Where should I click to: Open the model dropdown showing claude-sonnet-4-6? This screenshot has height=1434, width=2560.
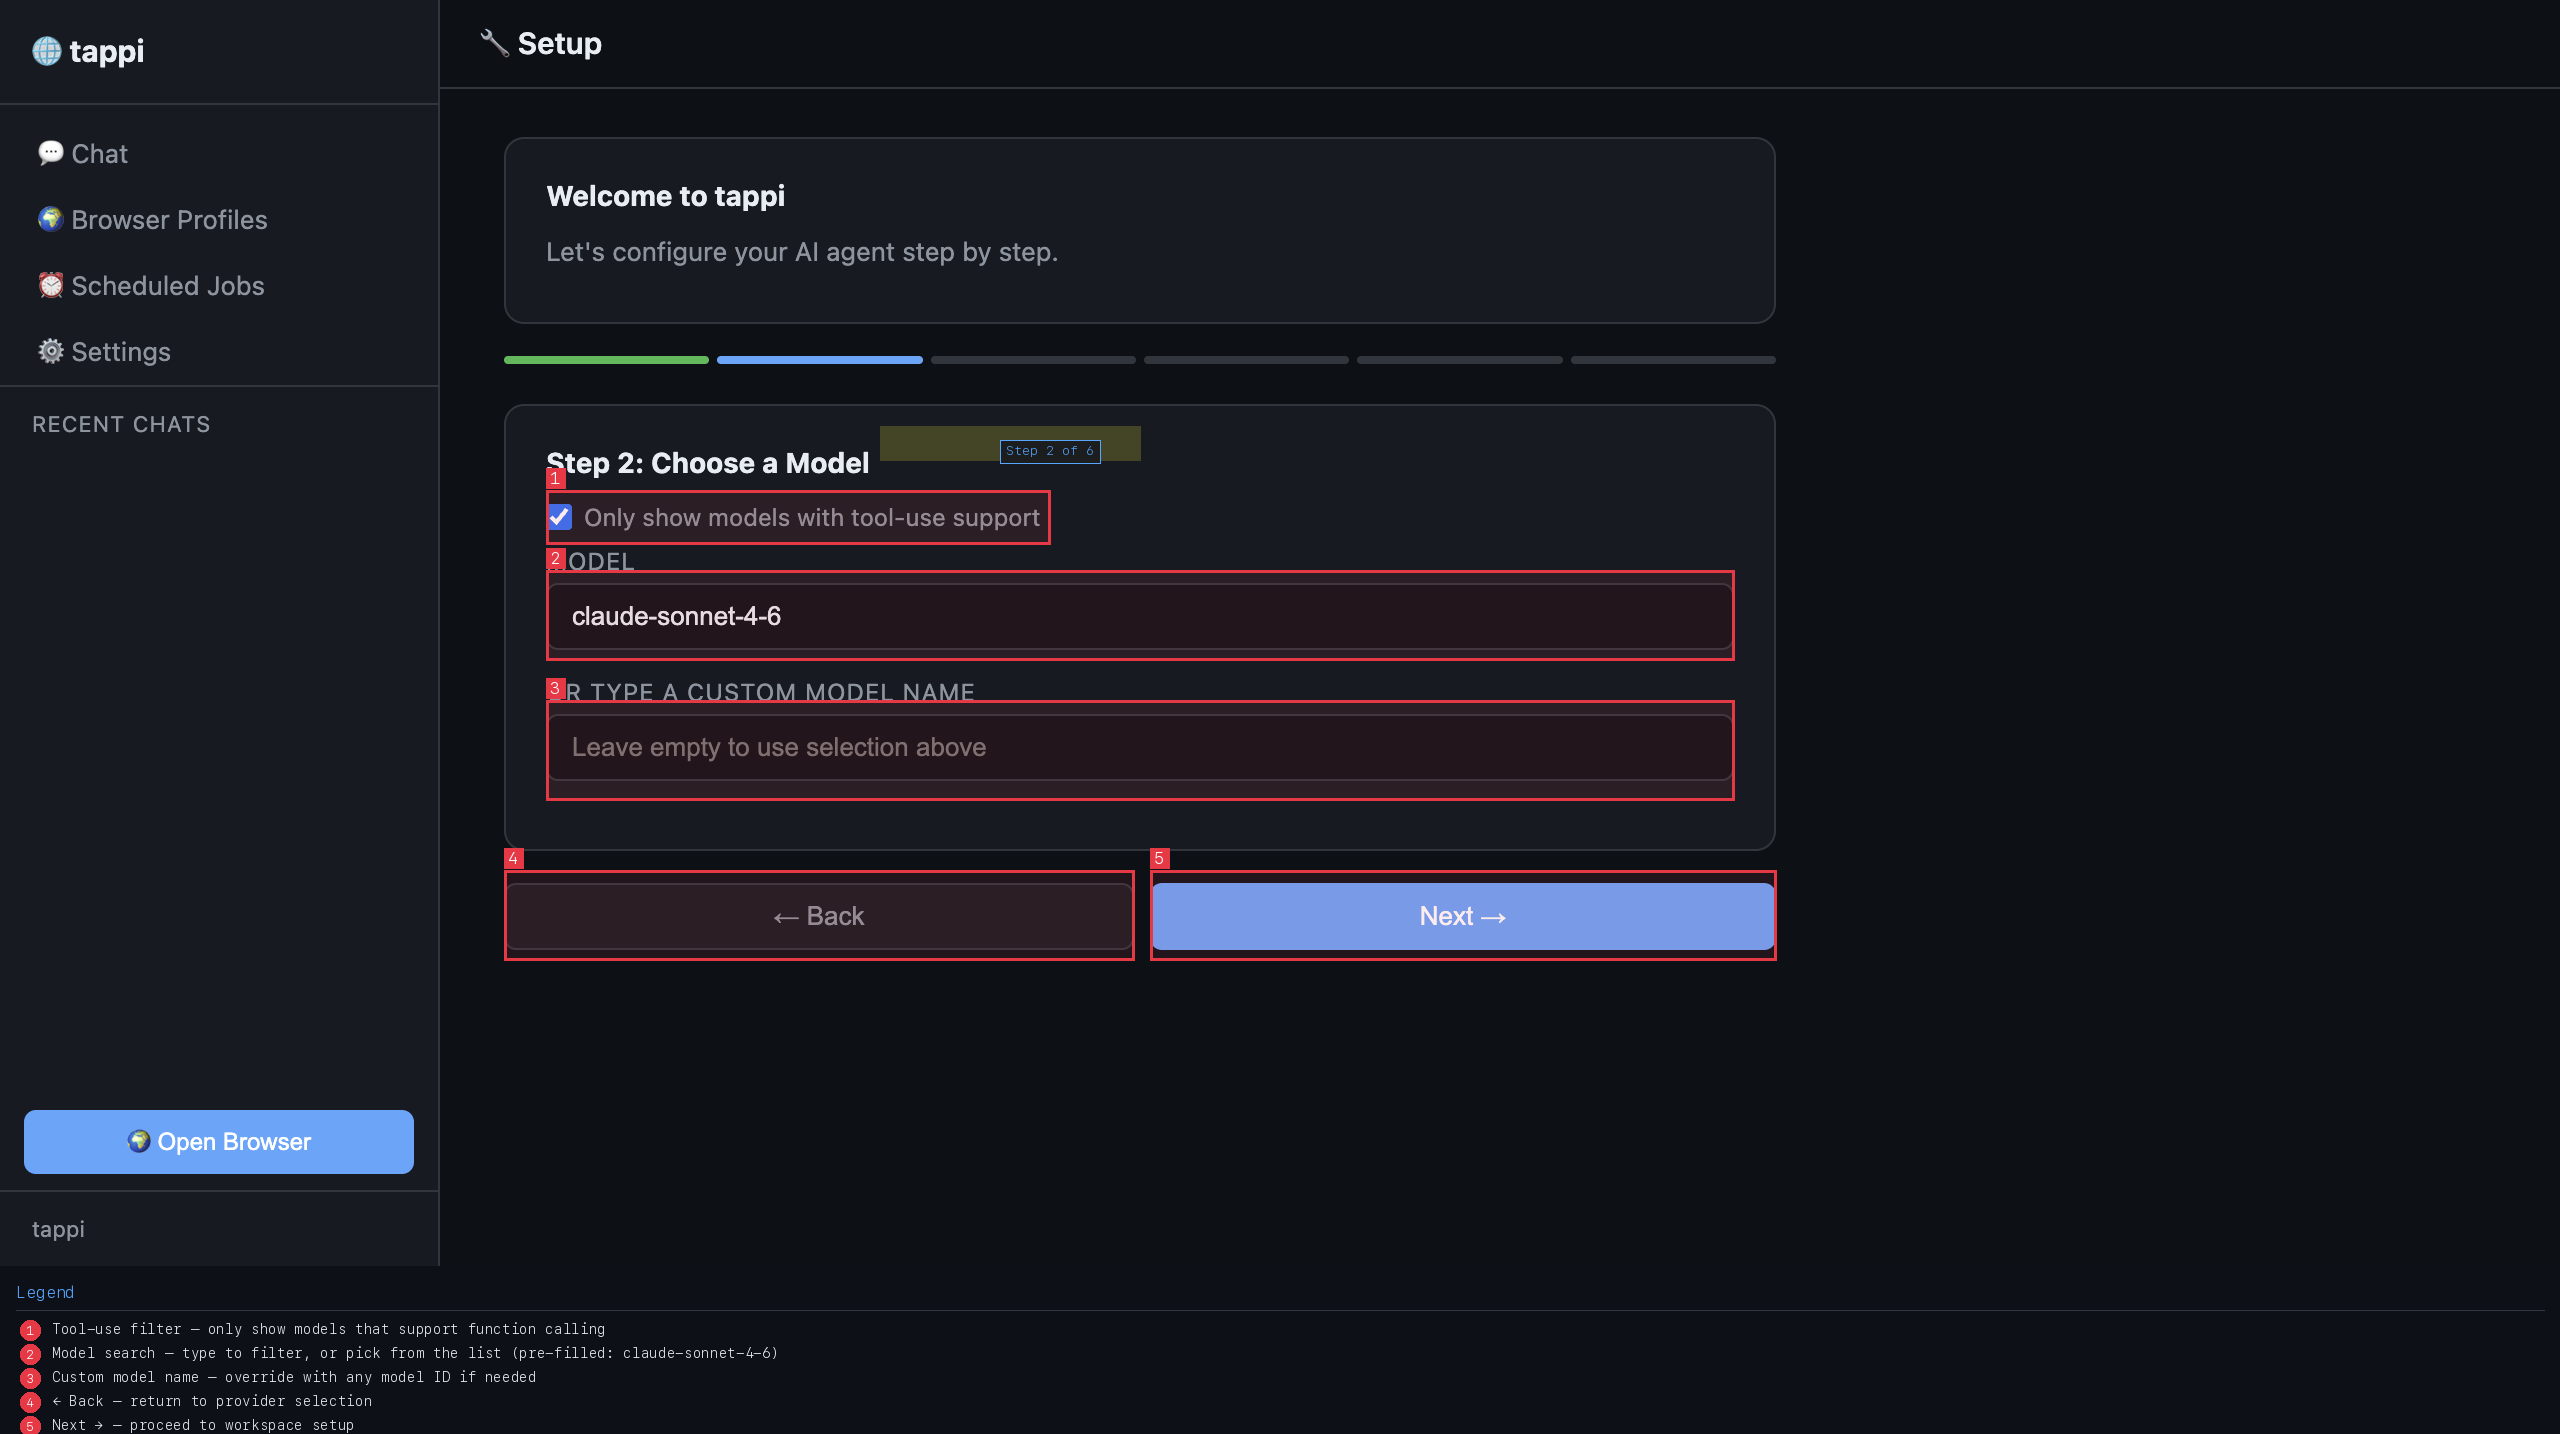pos(1139,616)
